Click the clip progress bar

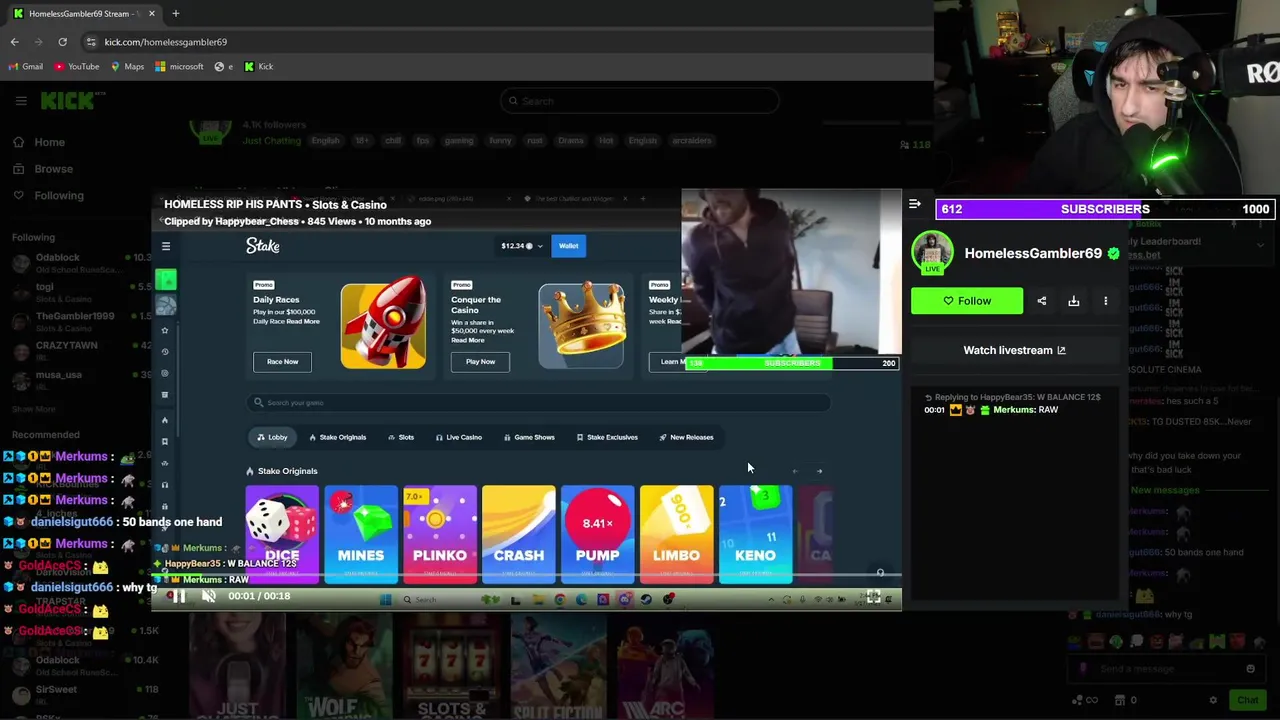(526, 576)
